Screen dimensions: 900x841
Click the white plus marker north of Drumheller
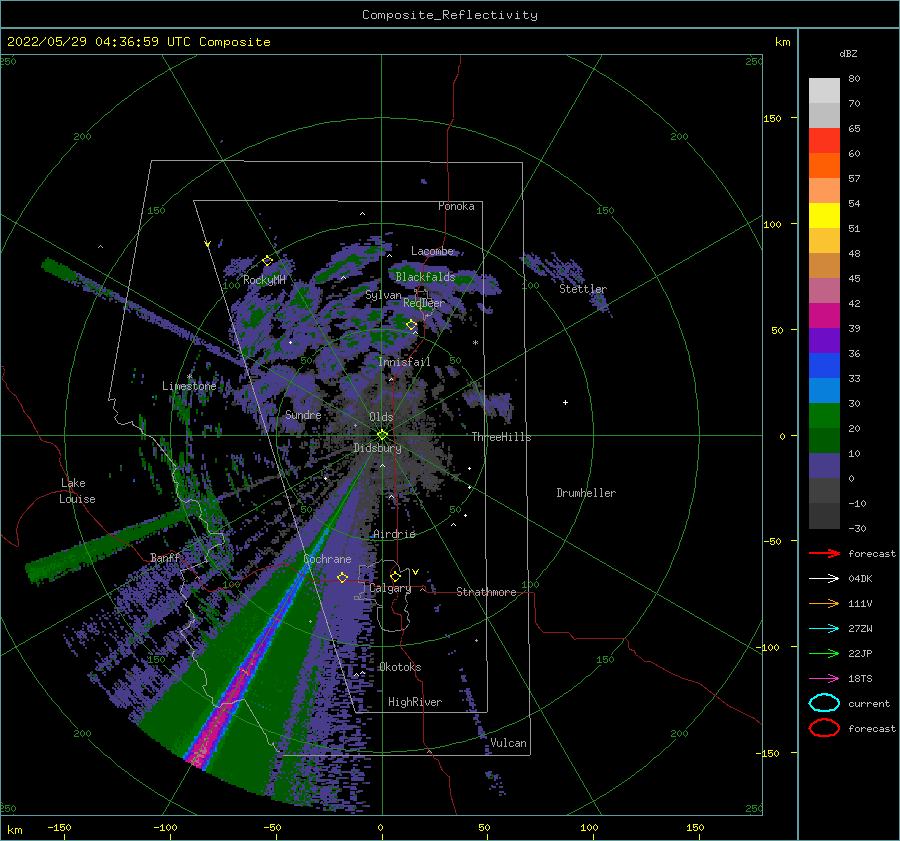click(565, 402)
